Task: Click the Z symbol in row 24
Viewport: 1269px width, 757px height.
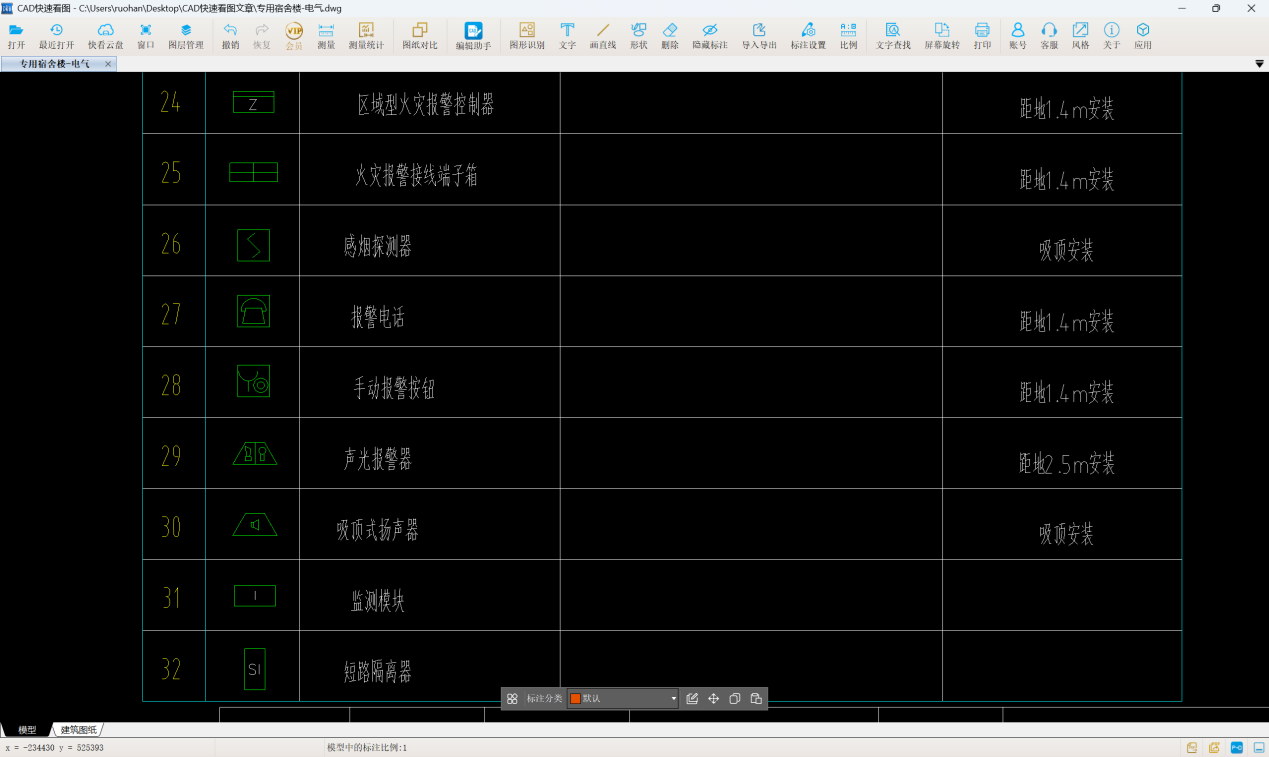Action: click(x=253, y=102)
